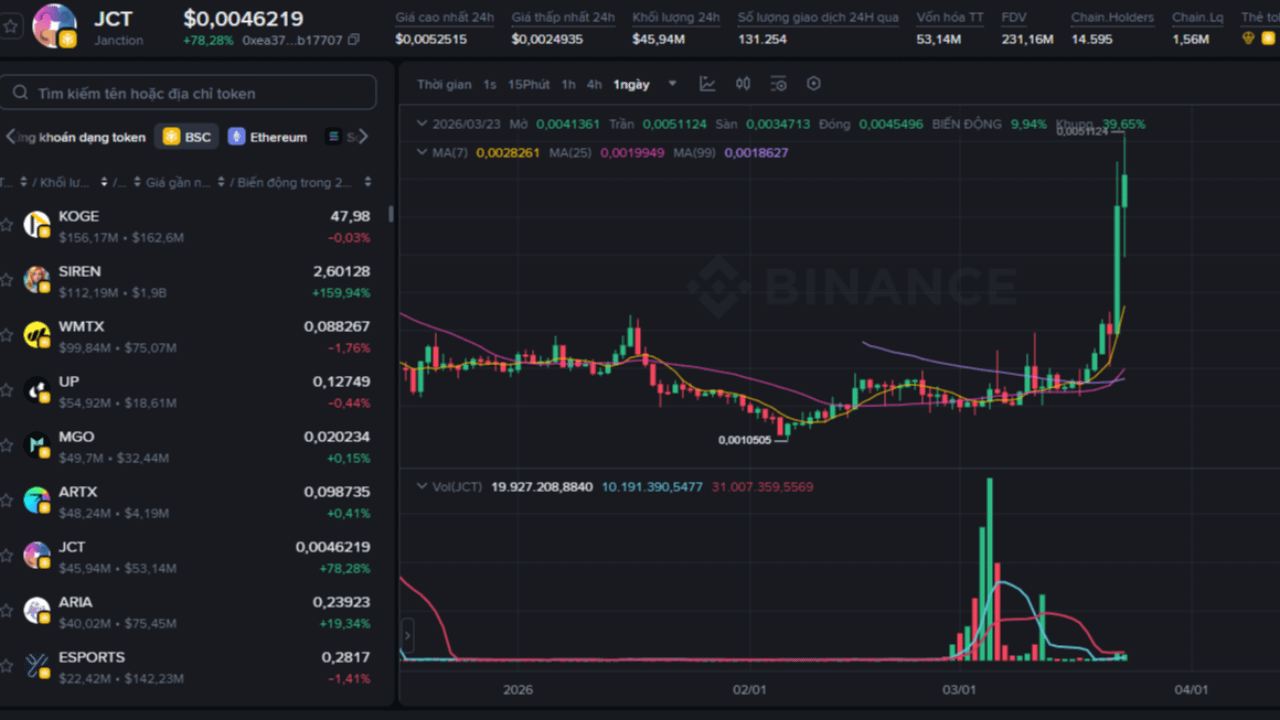Switch chart interval to 1s
1280x720 pixels.
490,84
